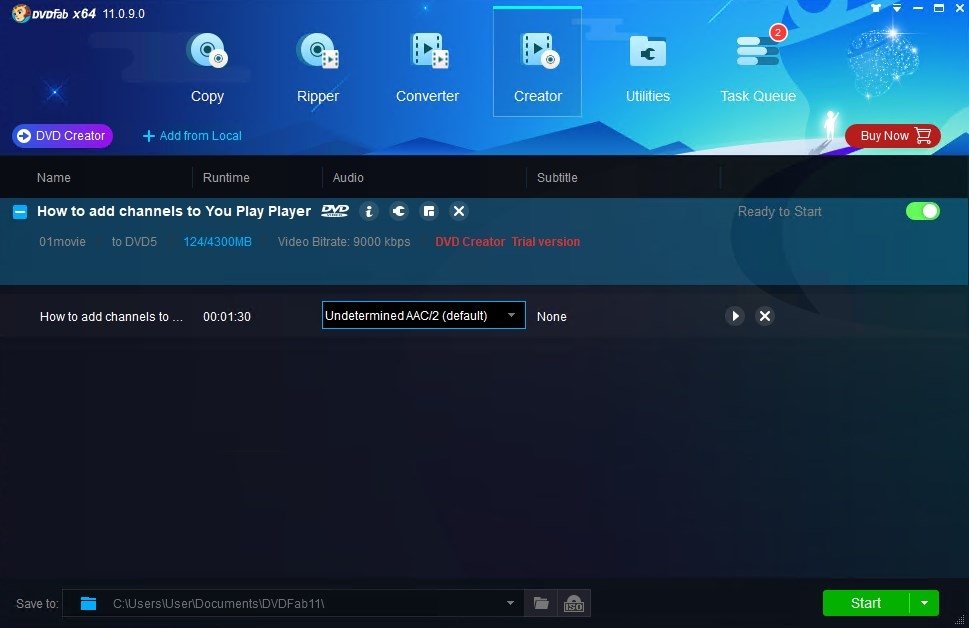969x628 pixels.
Task: Open advanced settings wrench icon
Action: click(x=399, y=211)
